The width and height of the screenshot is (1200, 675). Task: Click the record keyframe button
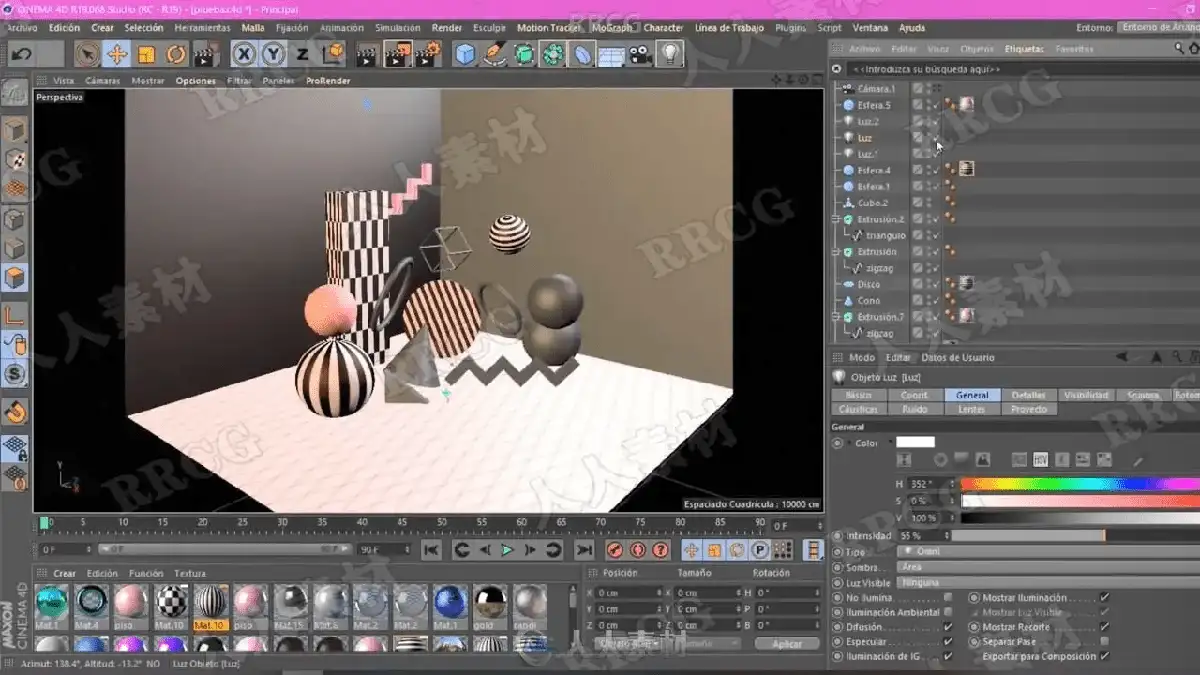[x=615, y=550]
